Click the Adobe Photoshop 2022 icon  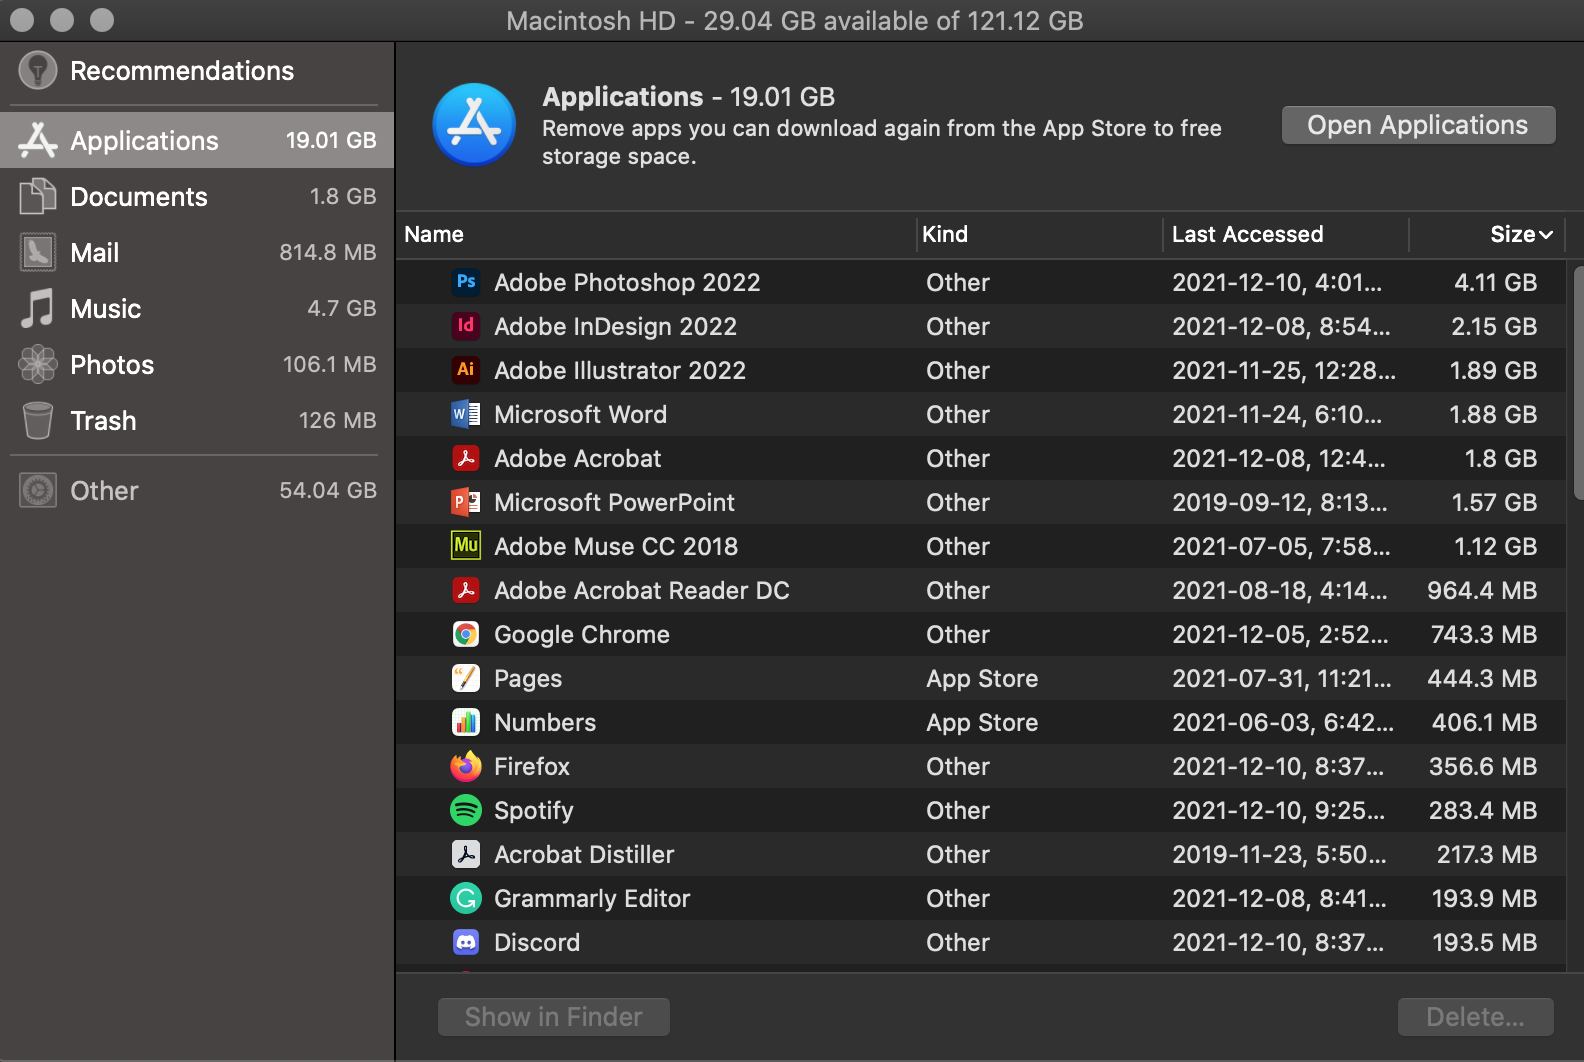point(466,282)
